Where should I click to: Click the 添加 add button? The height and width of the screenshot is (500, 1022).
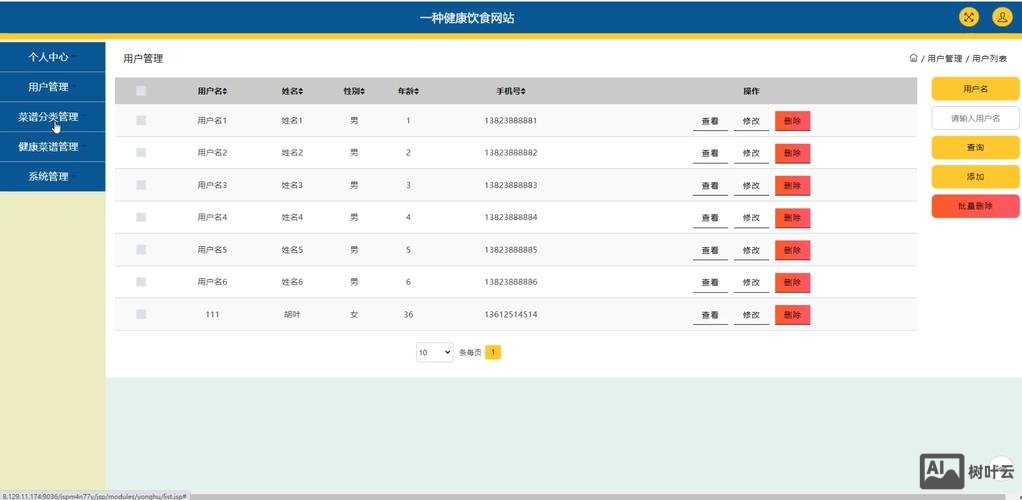pos(975,177)
